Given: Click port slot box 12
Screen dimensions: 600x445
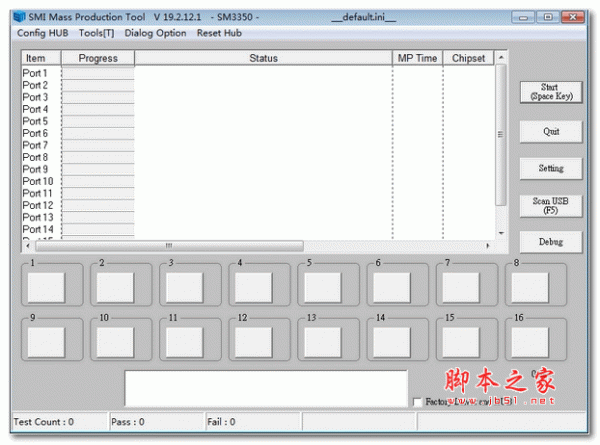Looking at the screenshot, I should click(x=253, y=342).
